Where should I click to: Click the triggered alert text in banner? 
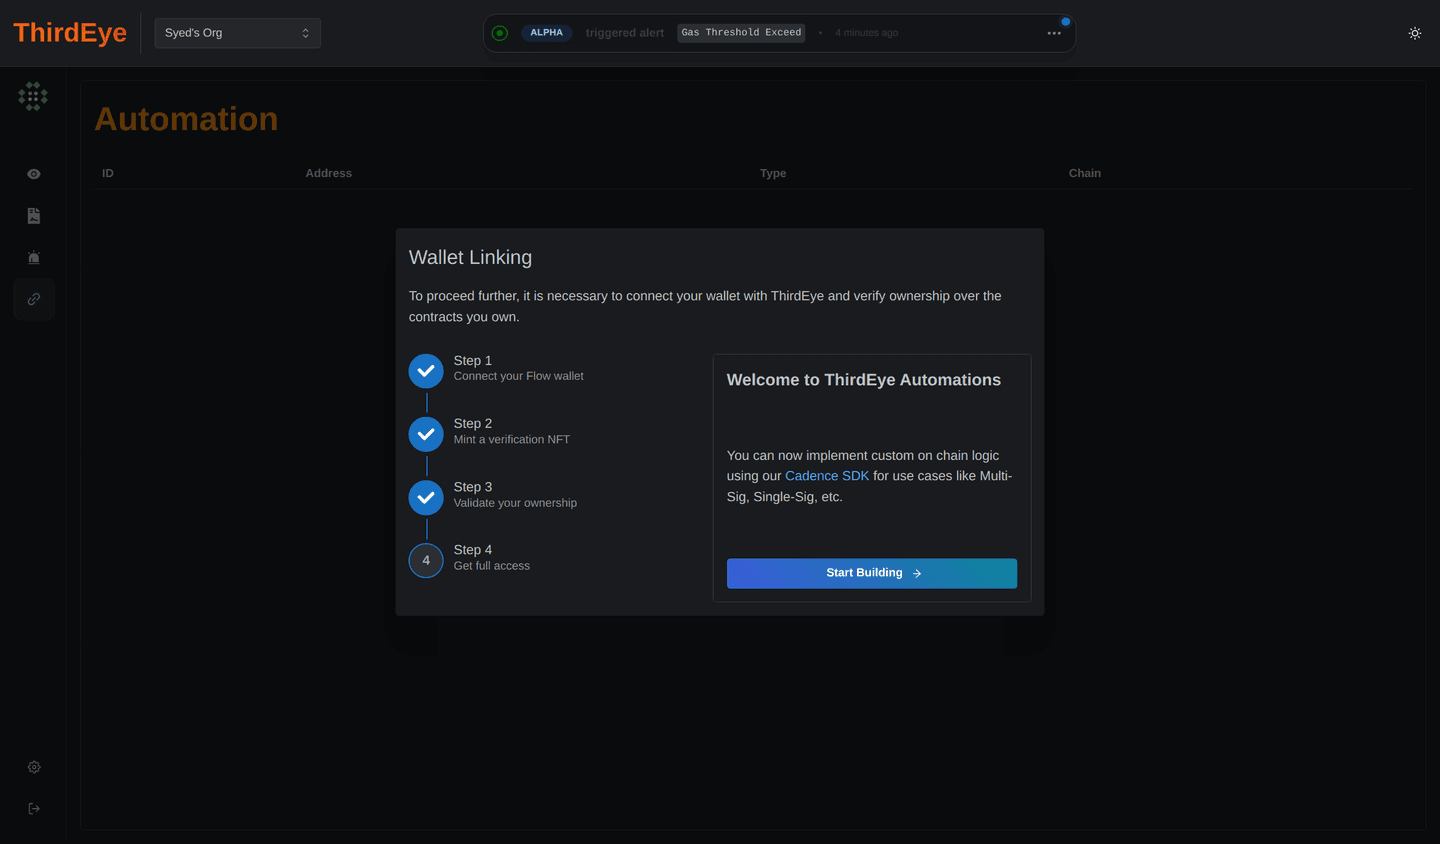click(625, 33)
